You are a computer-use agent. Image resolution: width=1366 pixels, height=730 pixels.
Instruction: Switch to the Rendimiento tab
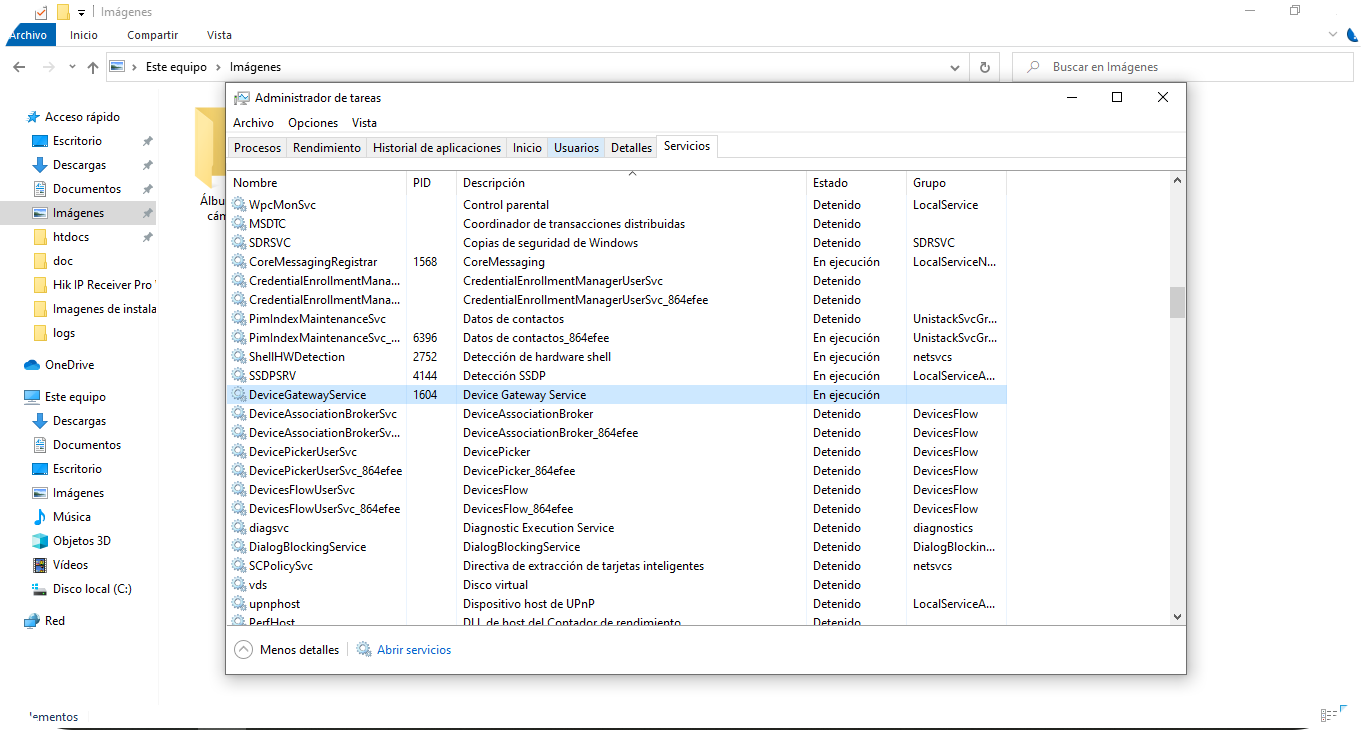point(326,148)
